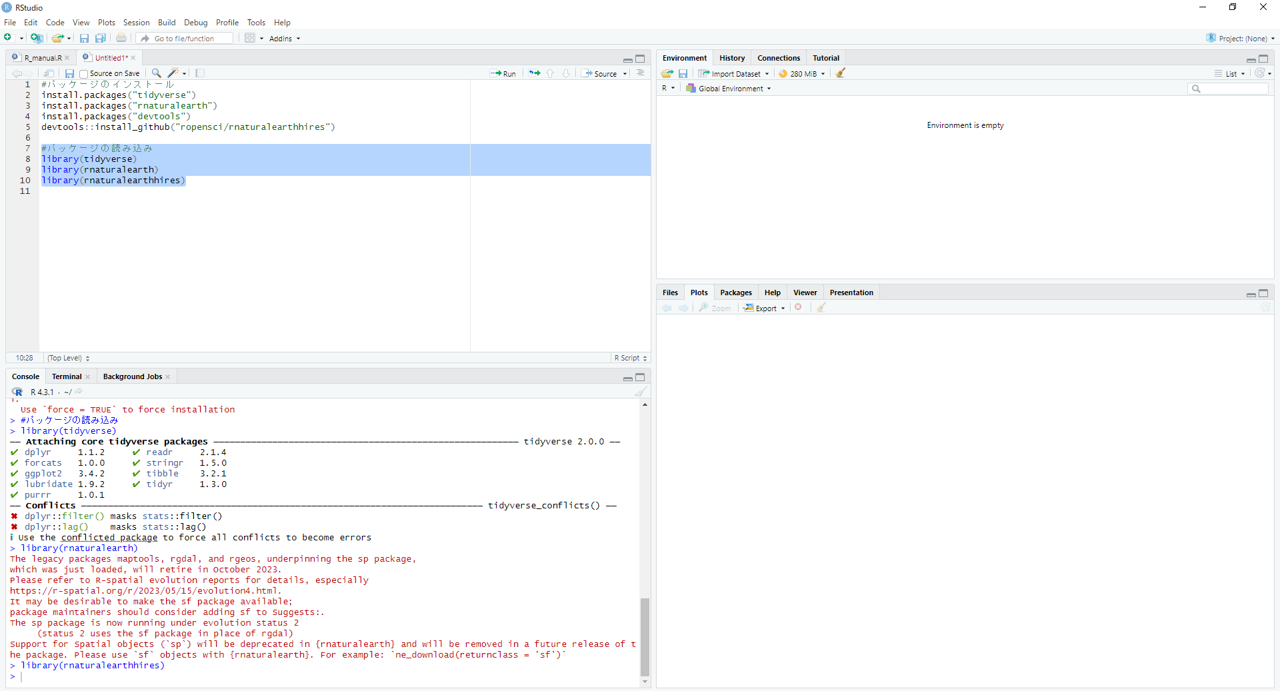Switch to the Terminal tab

pos(66,377)
